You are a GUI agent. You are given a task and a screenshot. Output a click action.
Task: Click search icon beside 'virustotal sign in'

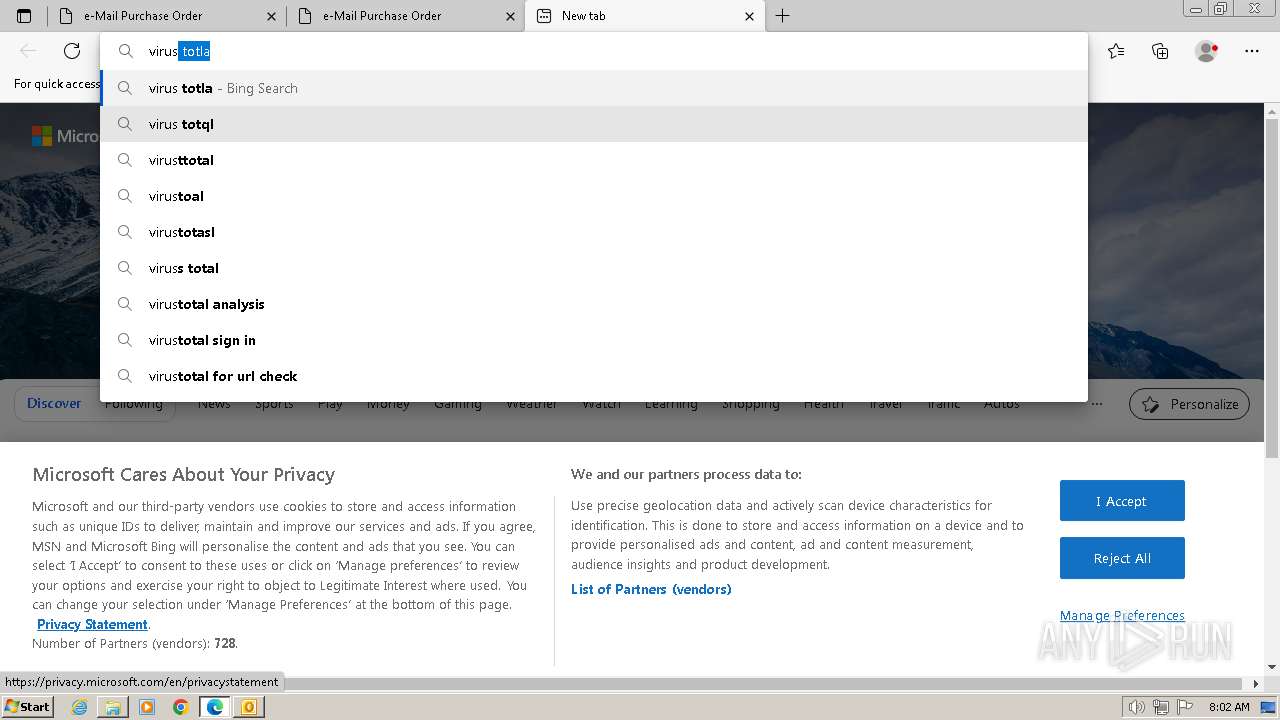[125, 340]
